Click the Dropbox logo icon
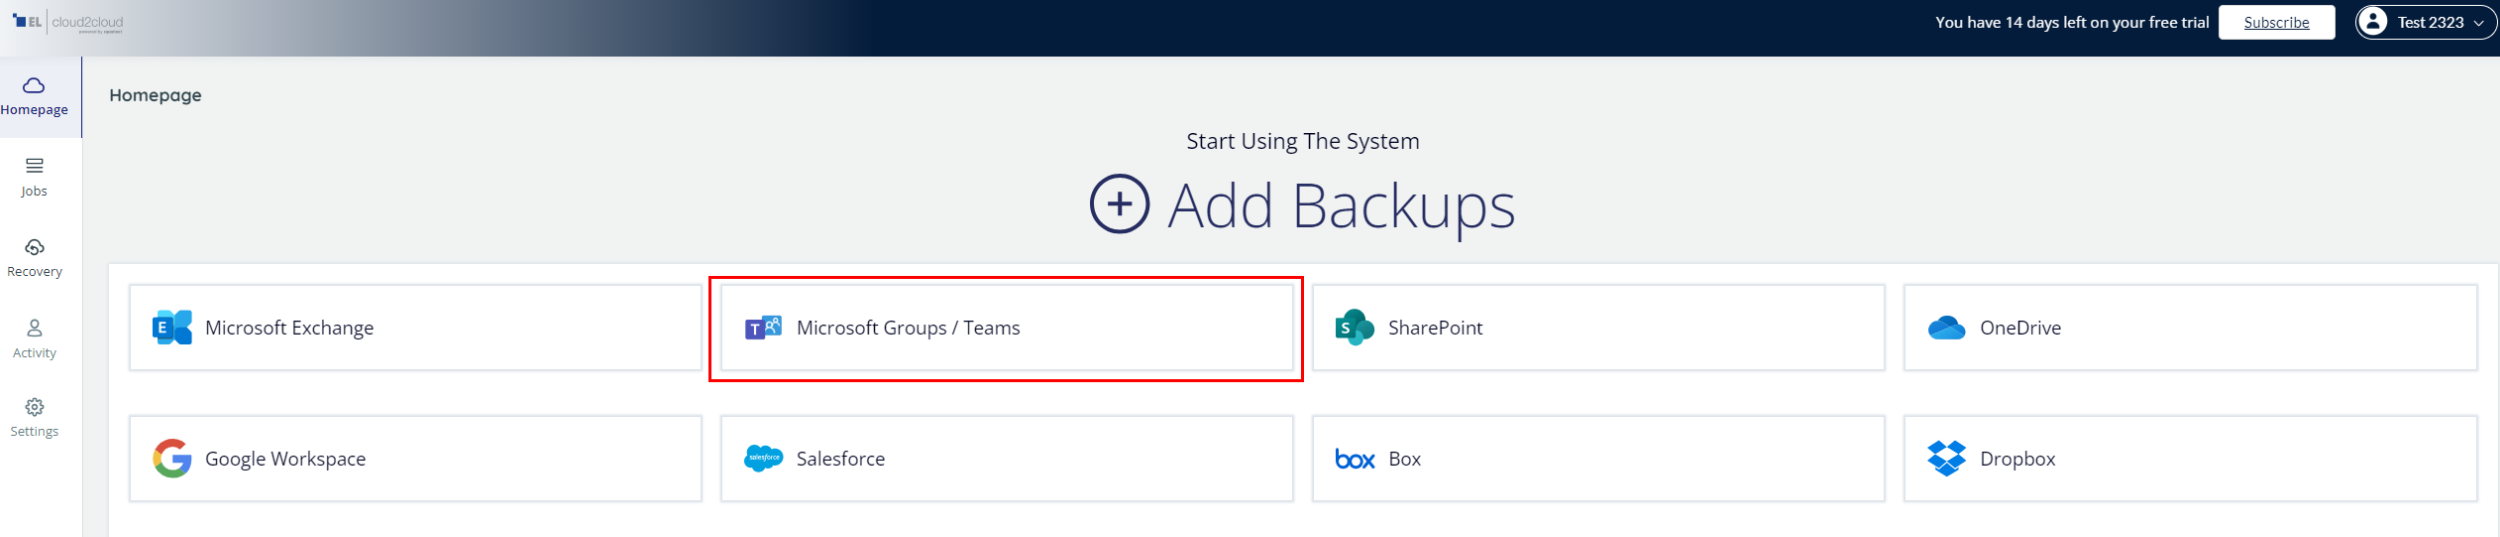 pyautogui.click(x=1946, y=459)
